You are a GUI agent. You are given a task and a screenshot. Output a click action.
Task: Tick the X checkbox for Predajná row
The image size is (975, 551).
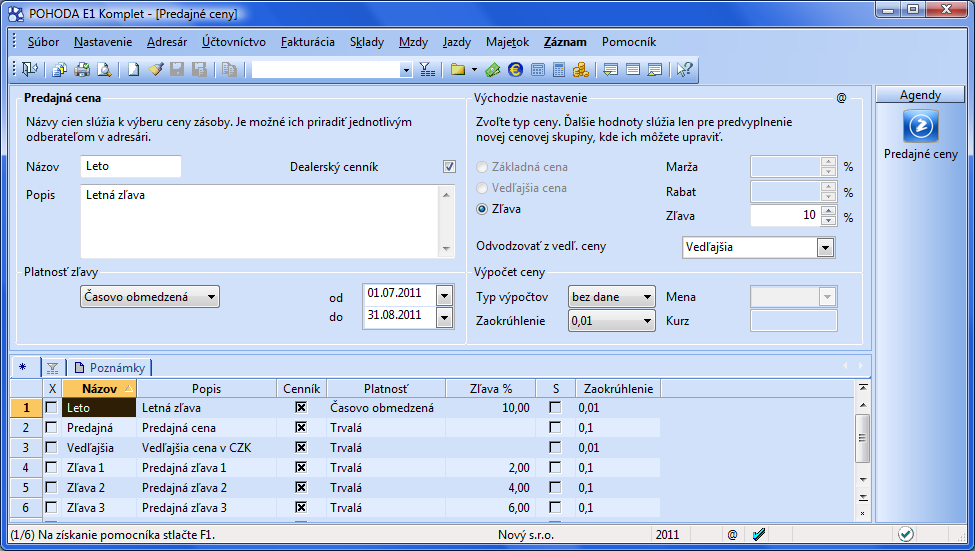pos(52,427)
